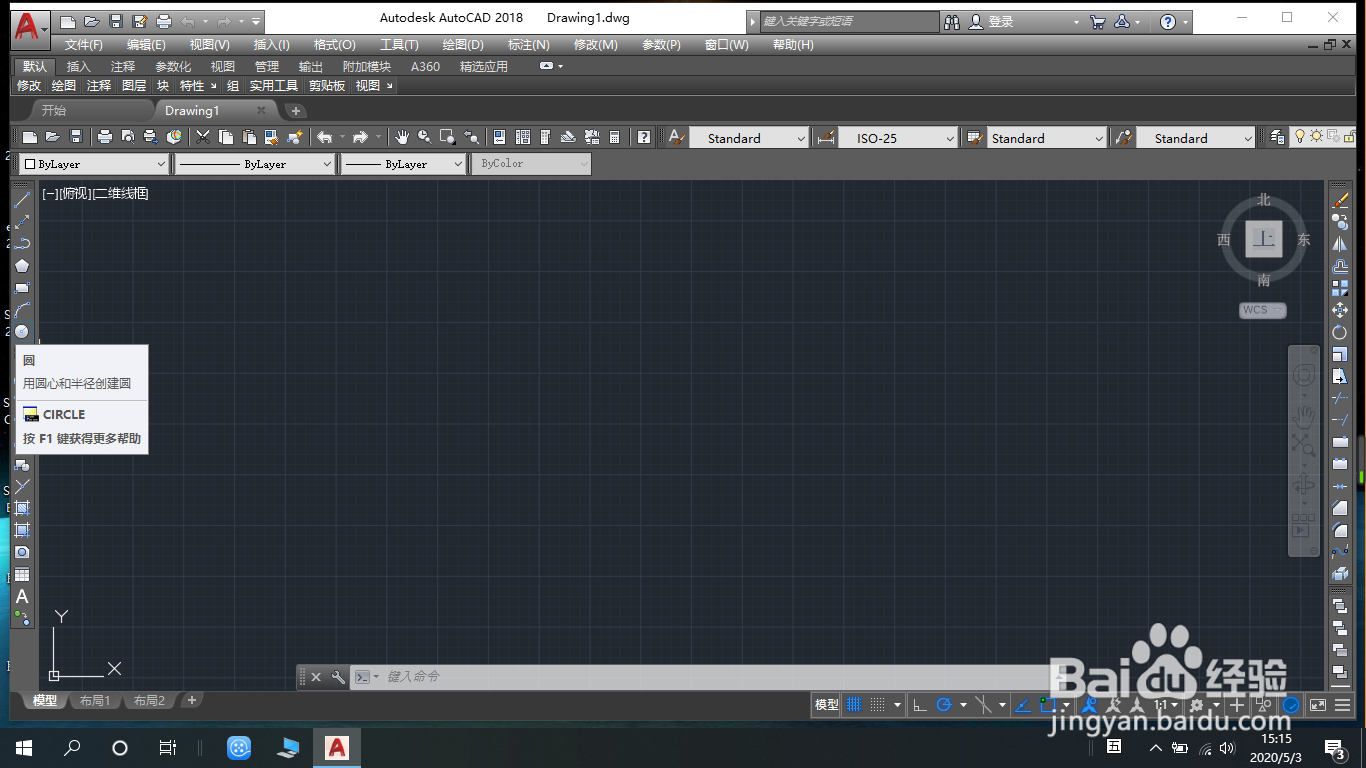The image size is (1366, 768).
Task: Toggle ortho mode in status bar
Action: 920,705
